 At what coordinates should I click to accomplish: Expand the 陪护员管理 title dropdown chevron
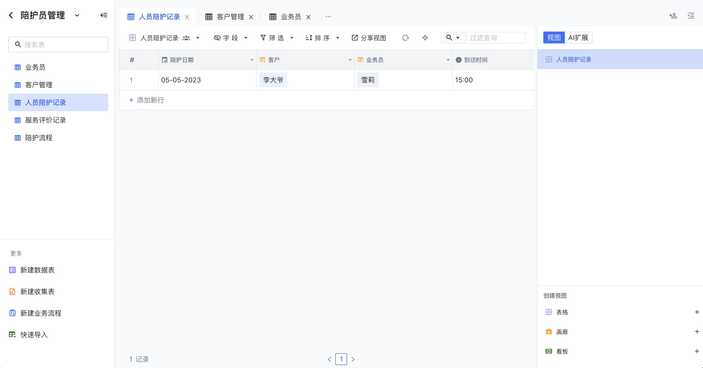coord(77,15)
